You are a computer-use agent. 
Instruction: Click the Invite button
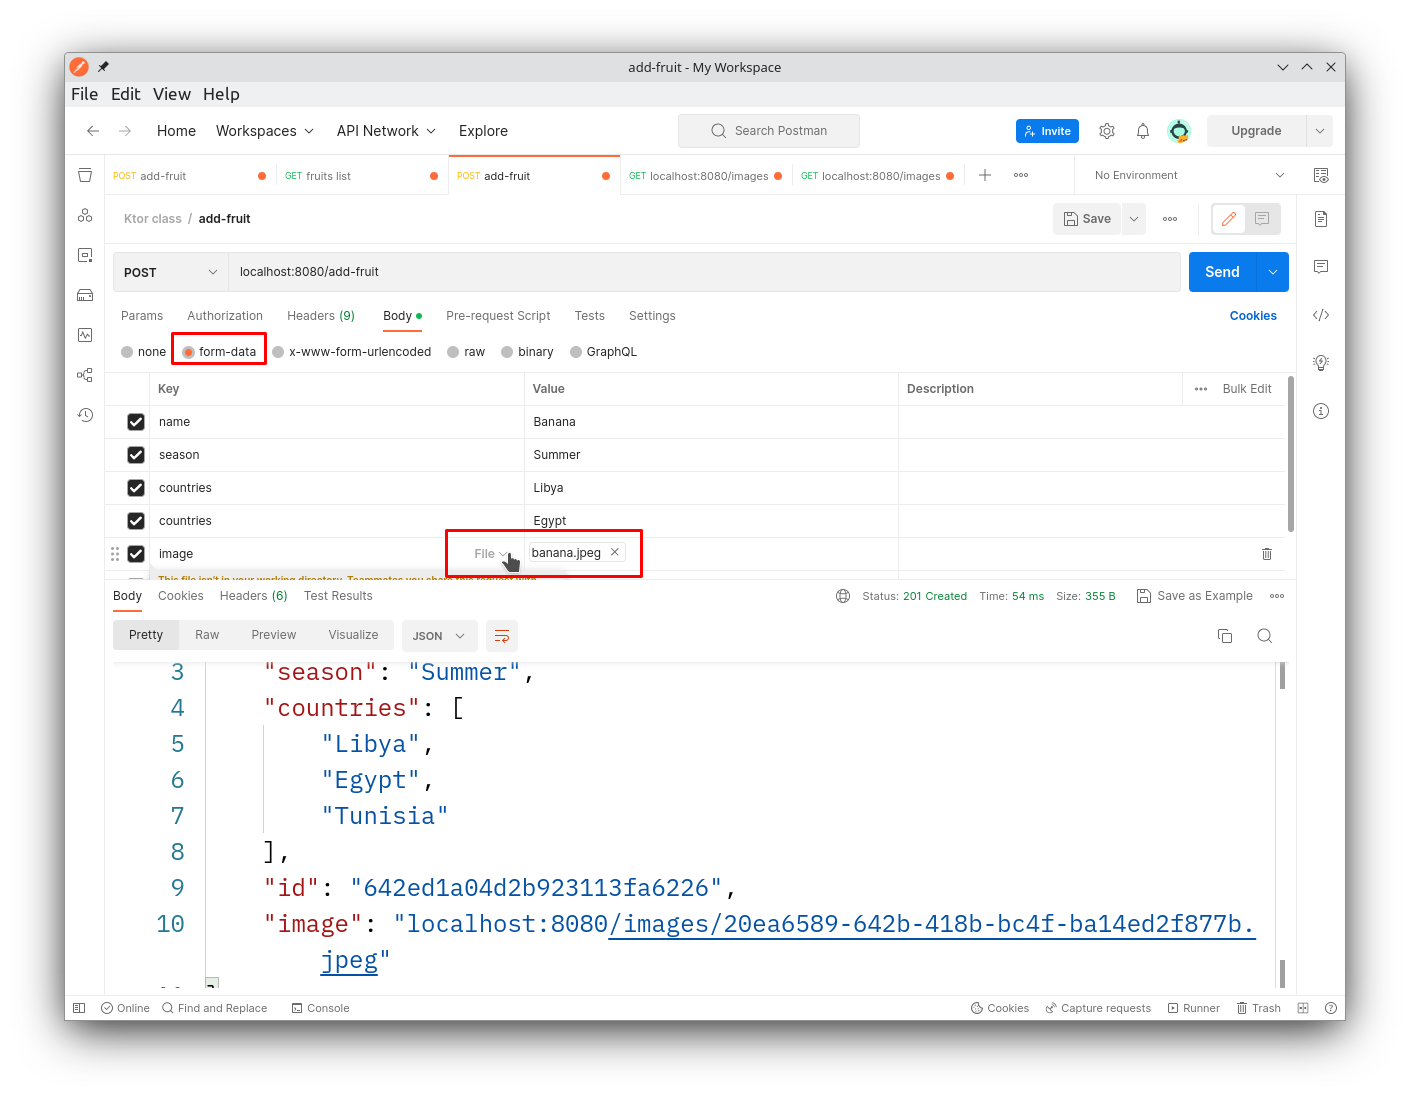pyautogui.click(x=1047, y=131)
